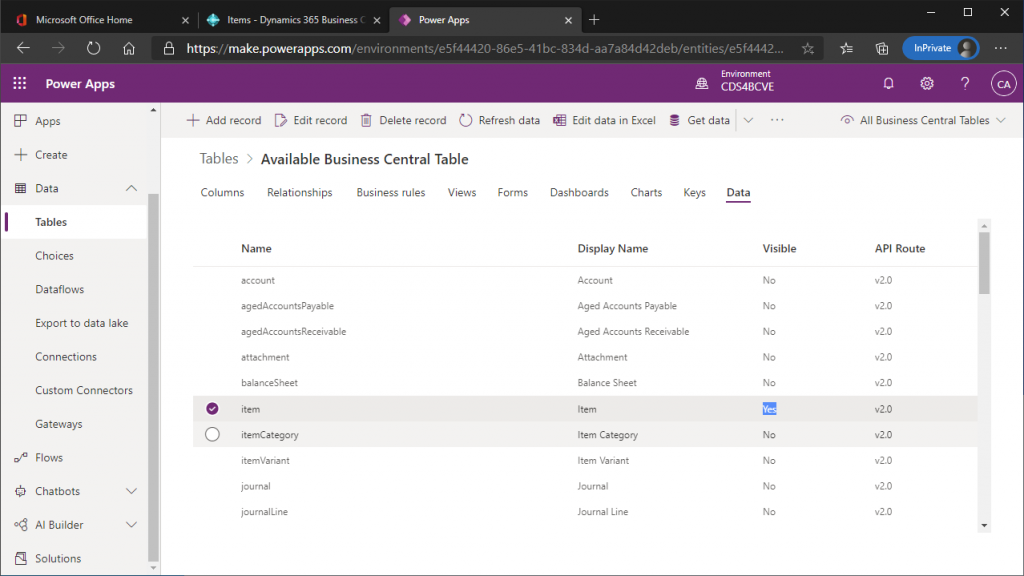Click the Chatbots sidebar icon
The height and width of the screenshot is (576, 1024).
coord(21,491)
